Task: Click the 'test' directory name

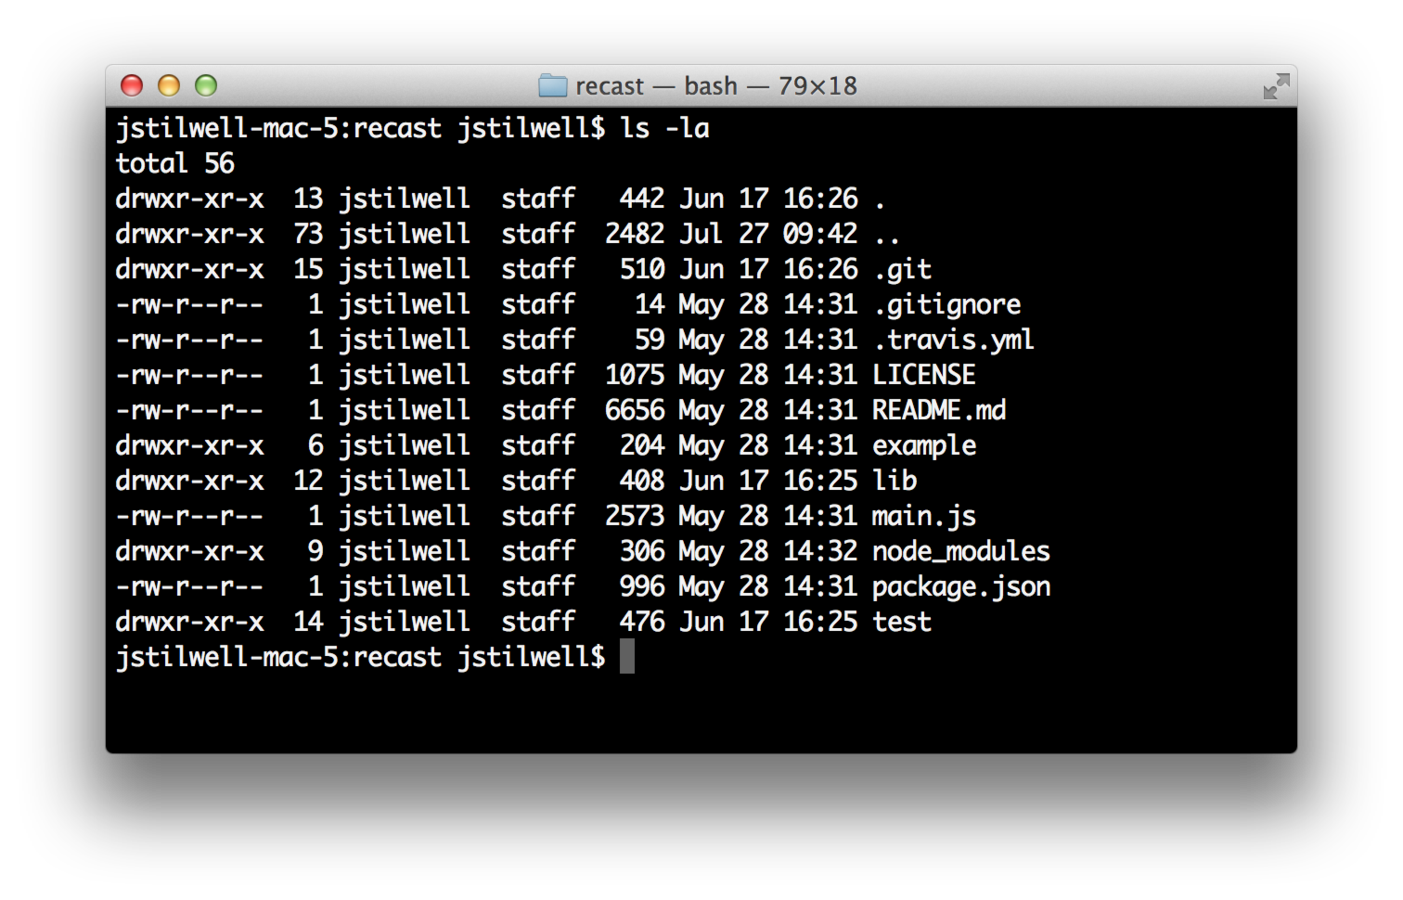Action: click(902, 622)
